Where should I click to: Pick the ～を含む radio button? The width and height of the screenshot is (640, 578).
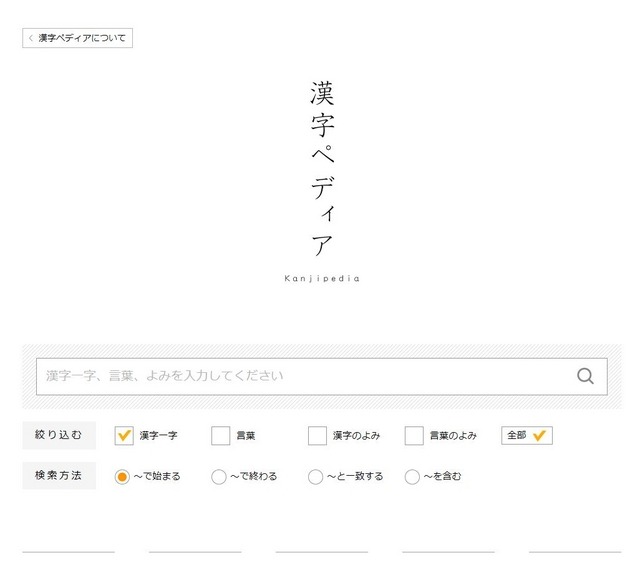[x=412, y=477]
